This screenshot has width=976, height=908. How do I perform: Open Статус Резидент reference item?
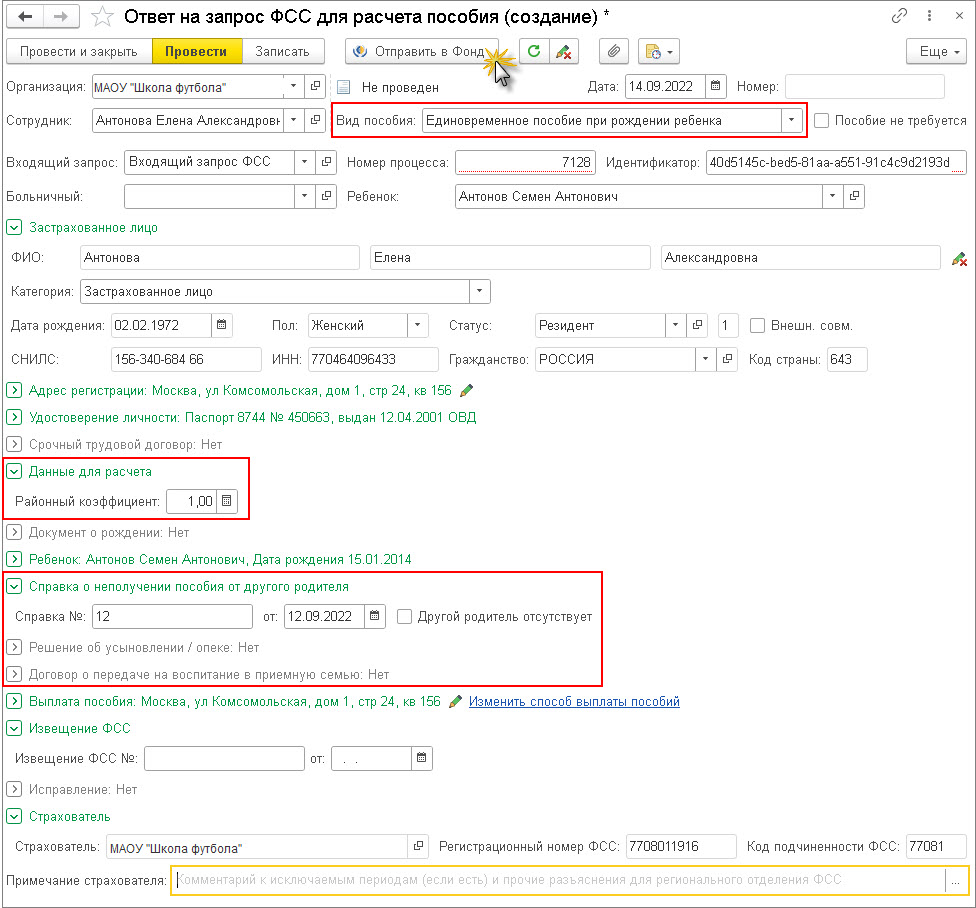click(x=697, y=325)
